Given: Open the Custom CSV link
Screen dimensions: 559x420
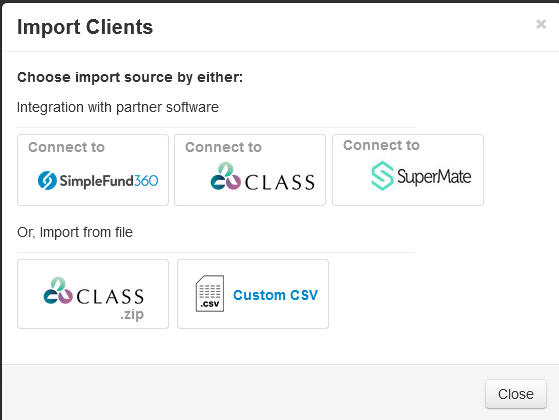Looking at the screenshot, I should 275,295.
